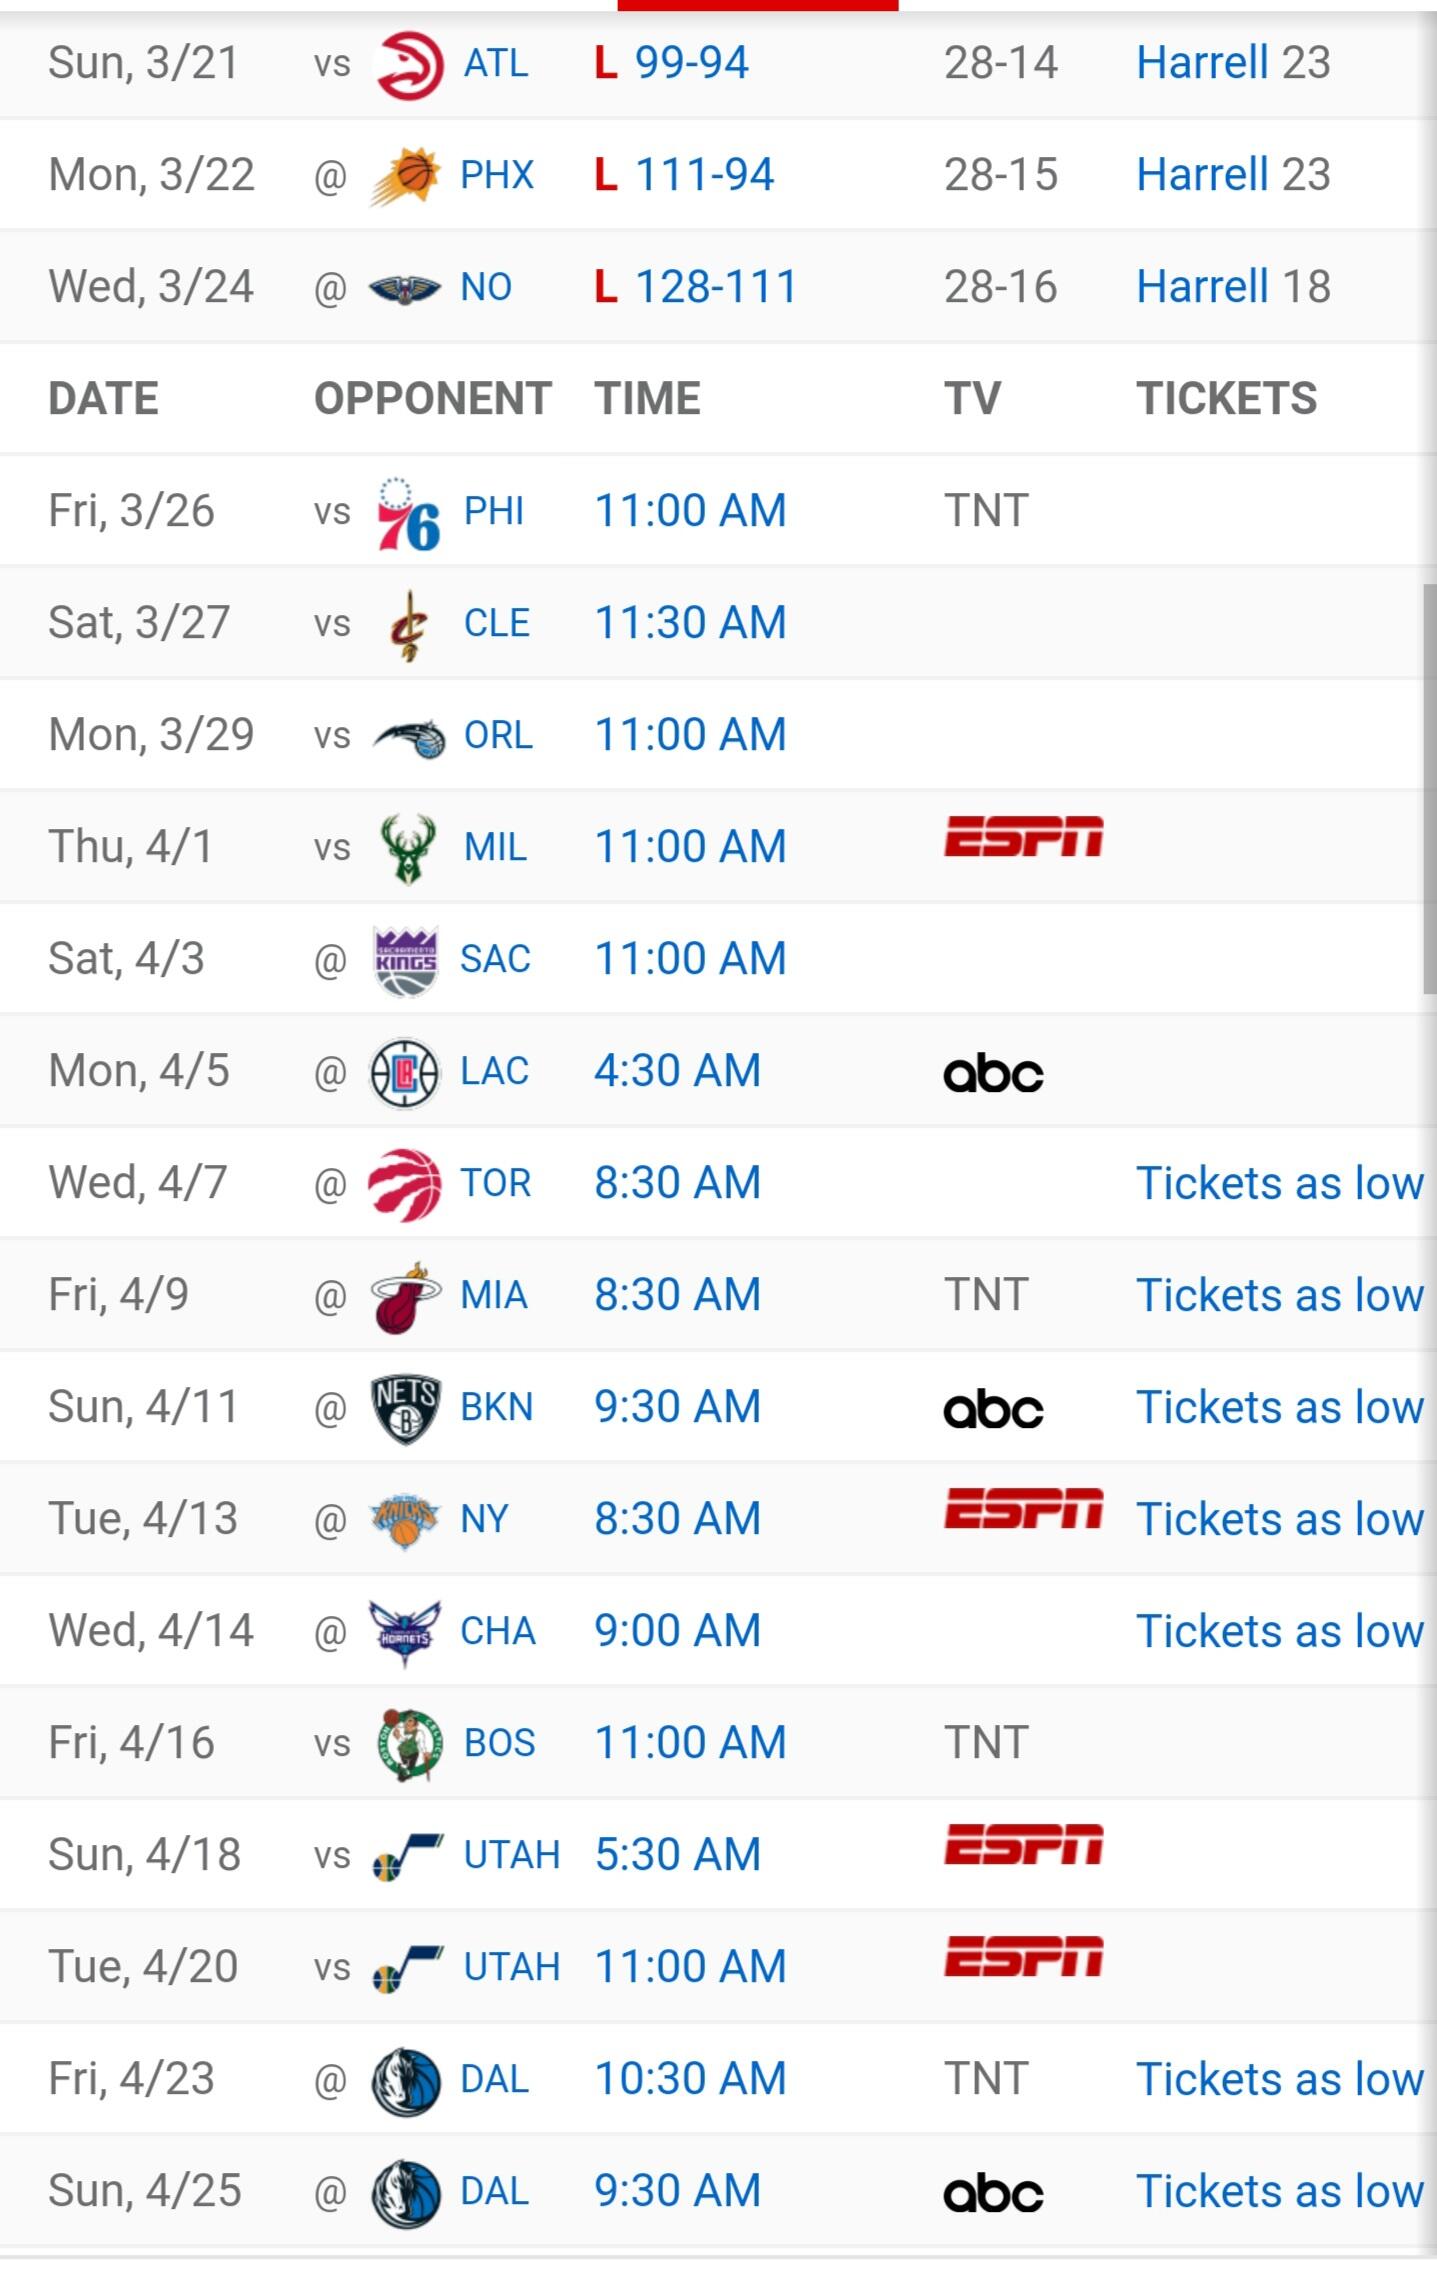Click the vertical scrollbar thumb
The width and height of the screenshot is (1437, 2278).
(1429, 790)
